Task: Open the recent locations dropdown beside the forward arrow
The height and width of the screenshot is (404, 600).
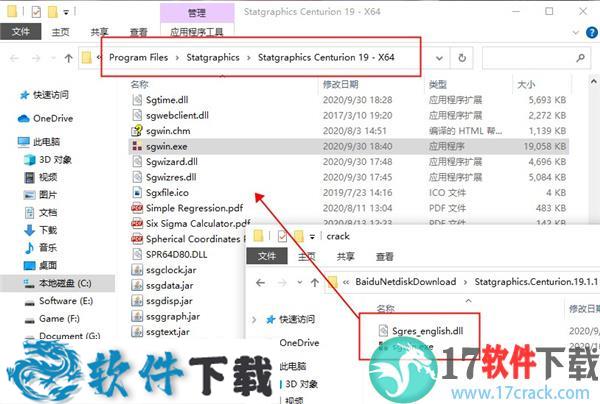Action: (53, 58)
